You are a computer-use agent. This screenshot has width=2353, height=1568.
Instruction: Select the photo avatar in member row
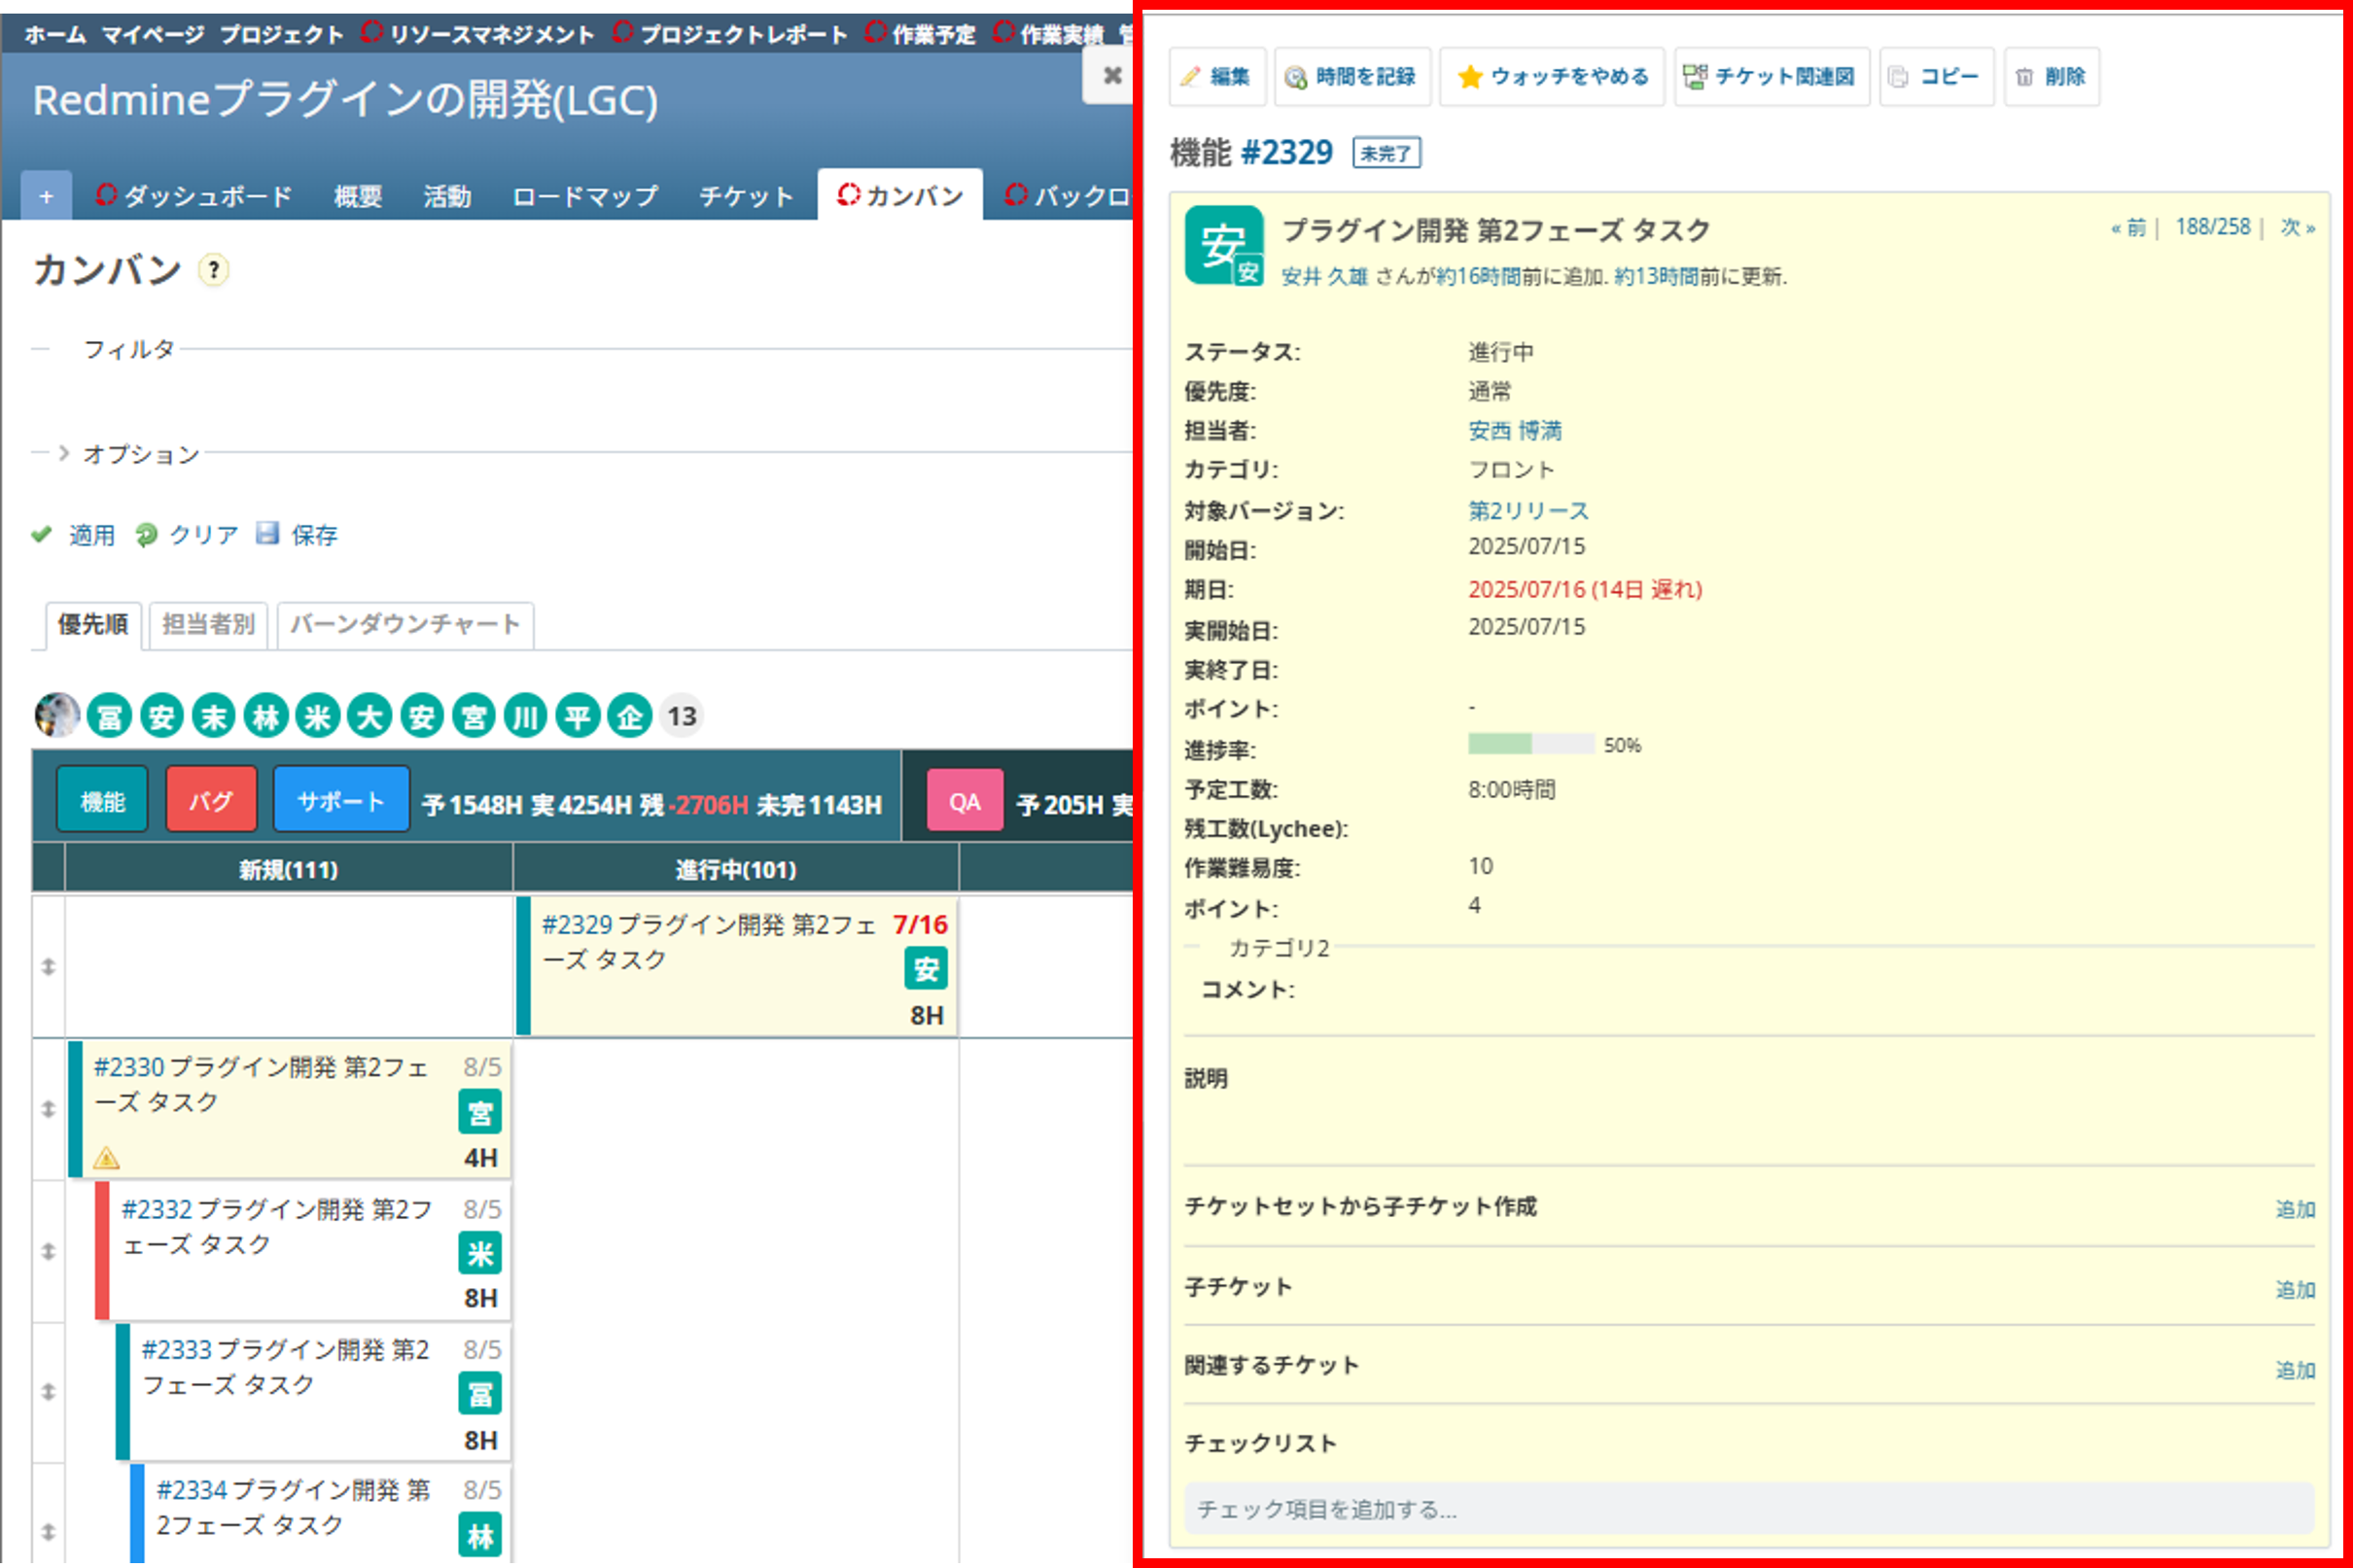57,716
